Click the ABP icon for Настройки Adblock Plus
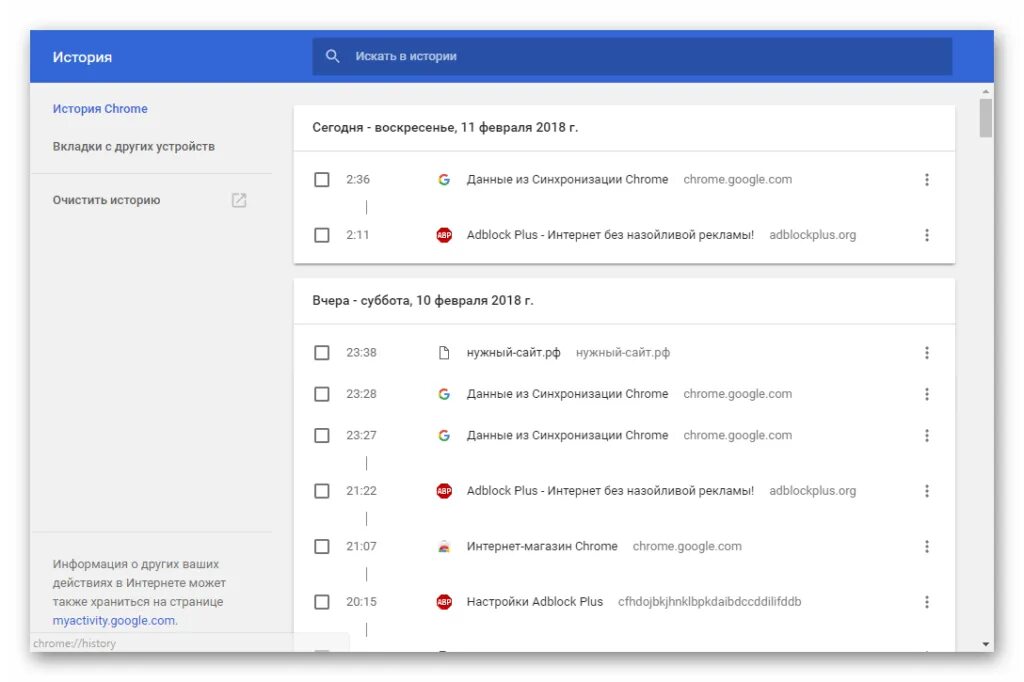 pos(444,602)
